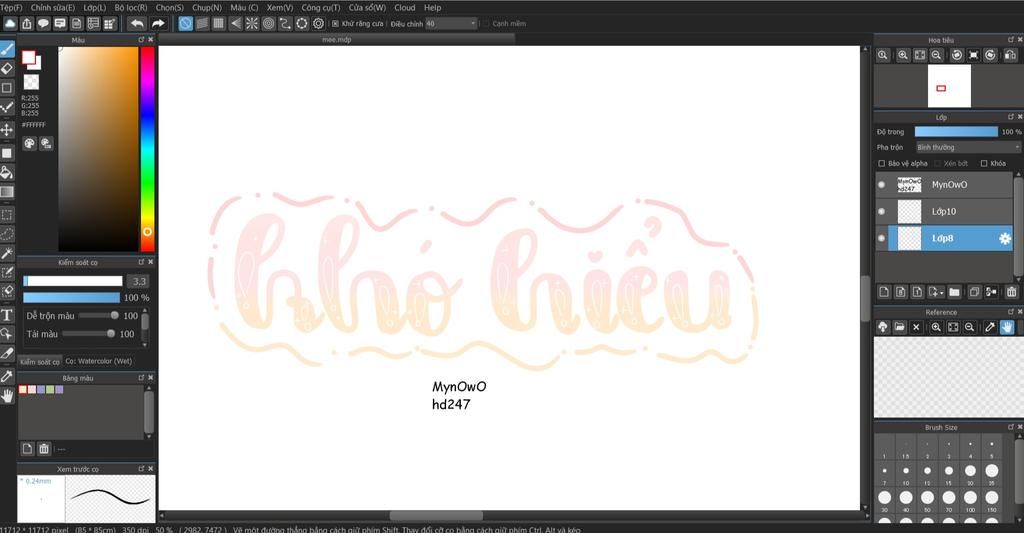Adjust the Độ trong opacity slider
The image size is (1024, 533).
[x=956, y=132]
